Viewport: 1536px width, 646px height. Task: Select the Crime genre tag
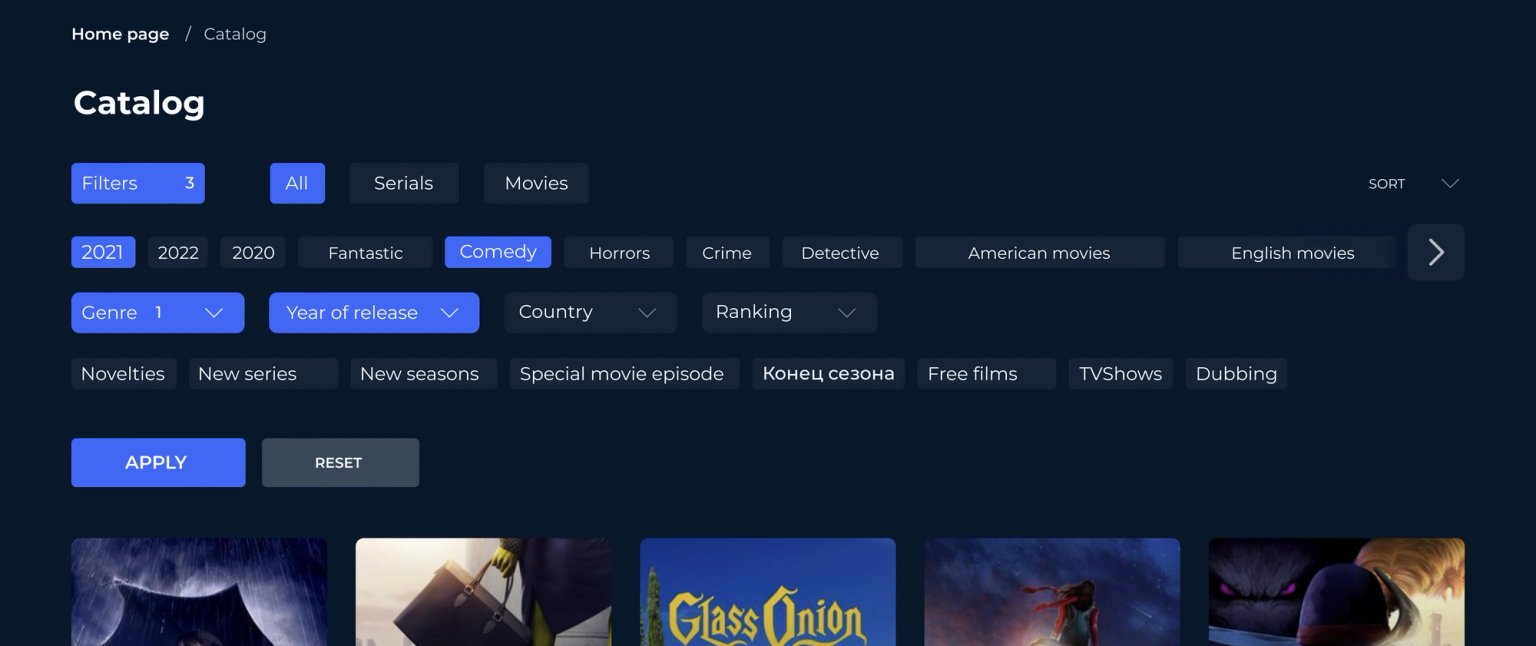coord(727,253)
